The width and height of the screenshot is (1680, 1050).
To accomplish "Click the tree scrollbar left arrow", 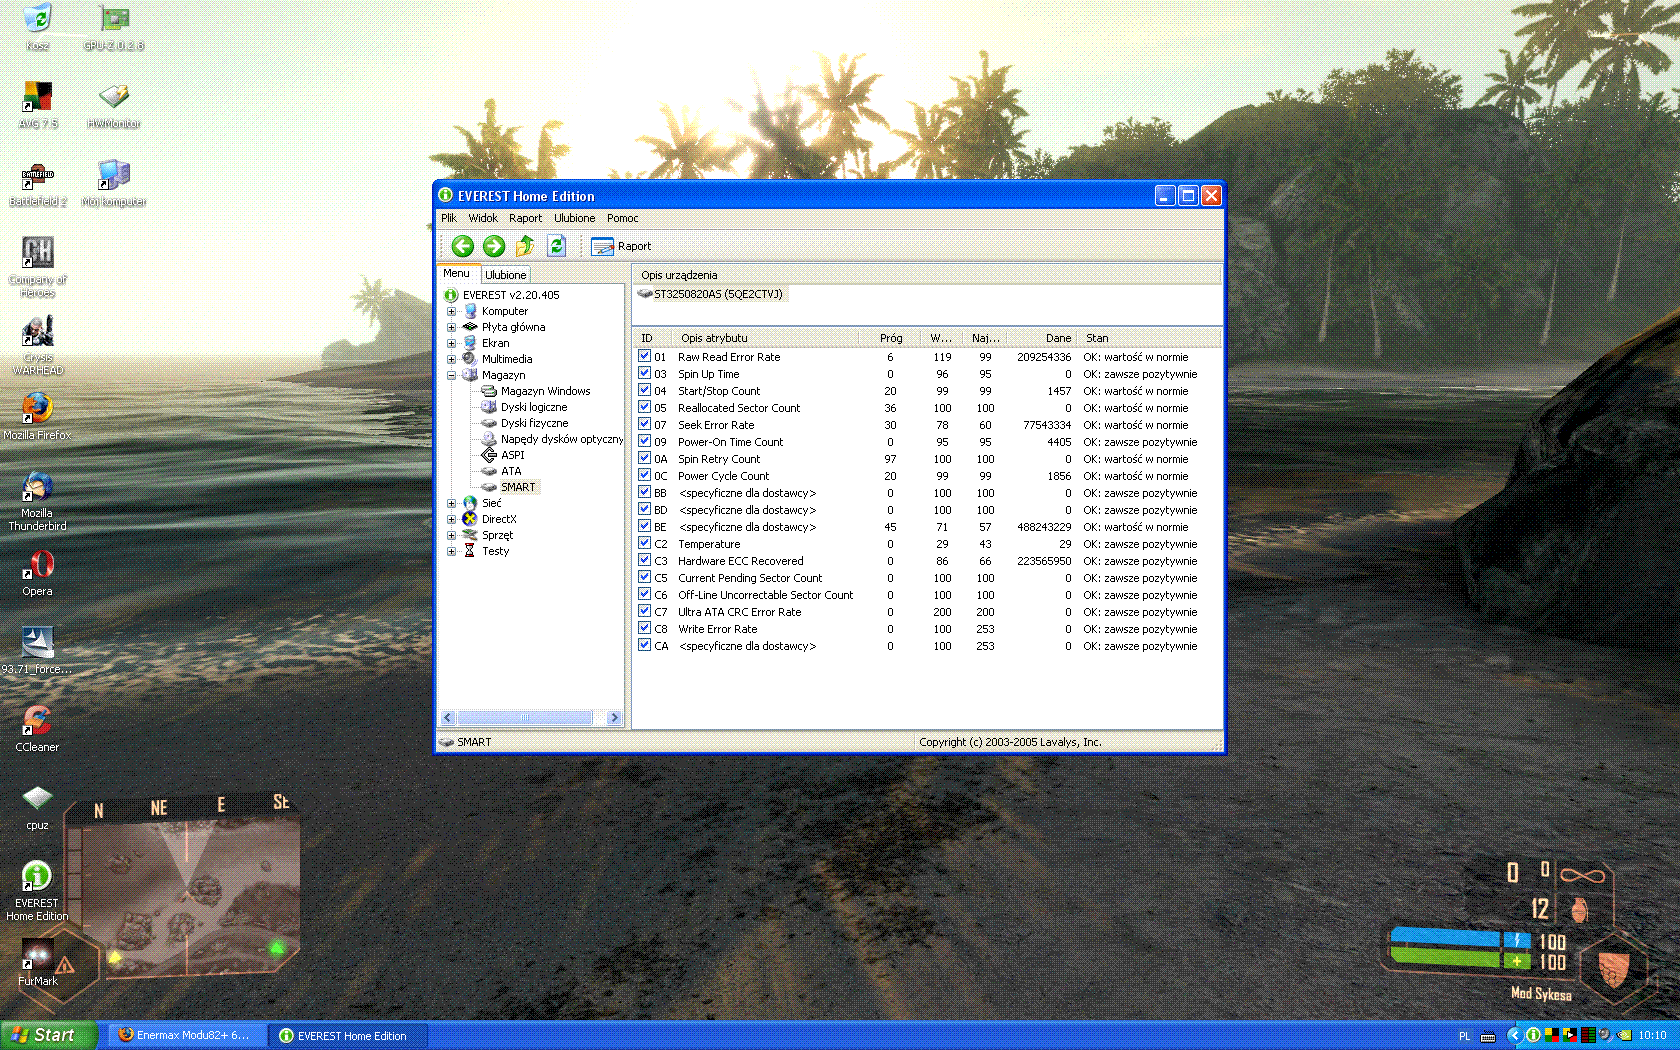I will click(448, 718).
